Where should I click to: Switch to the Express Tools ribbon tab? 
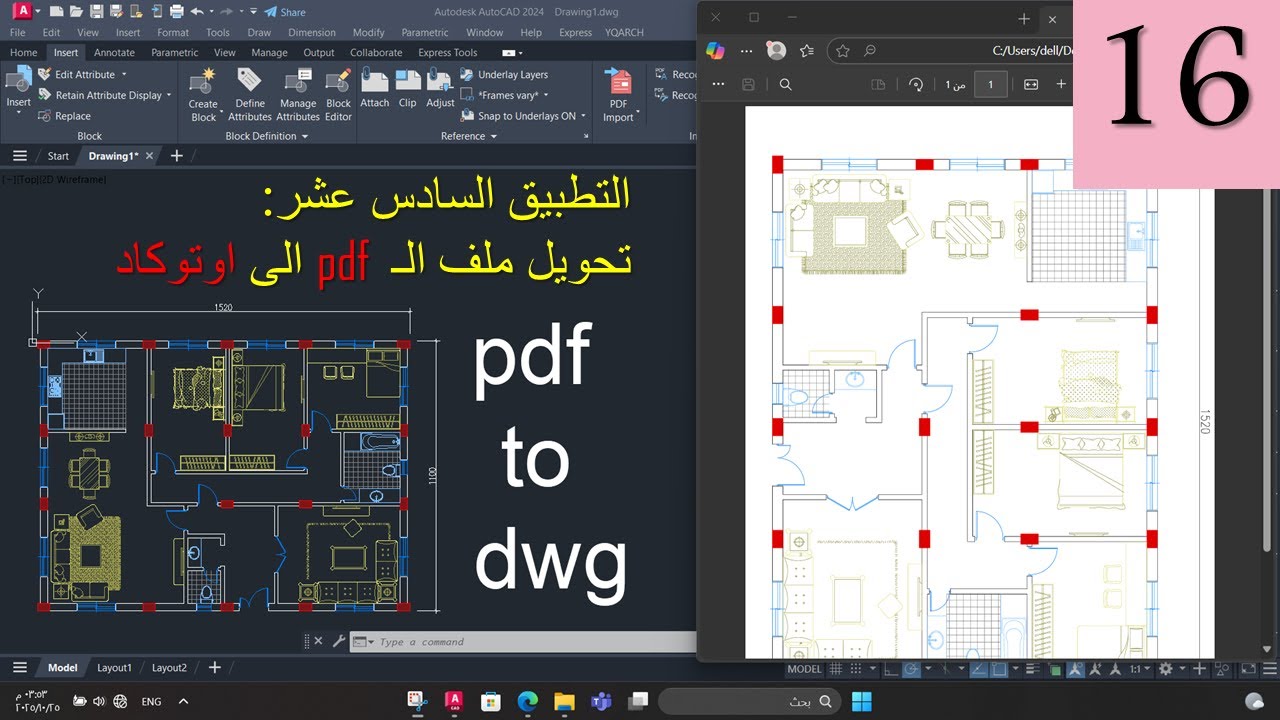coord(447,52)
